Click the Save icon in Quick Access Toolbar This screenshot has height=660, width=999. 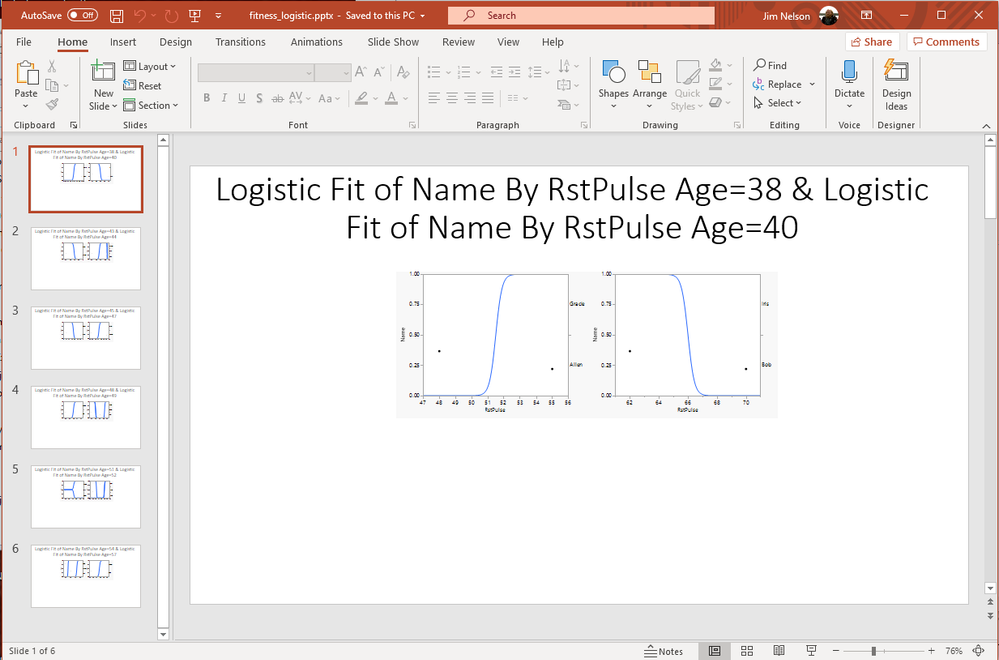(117, 15)
